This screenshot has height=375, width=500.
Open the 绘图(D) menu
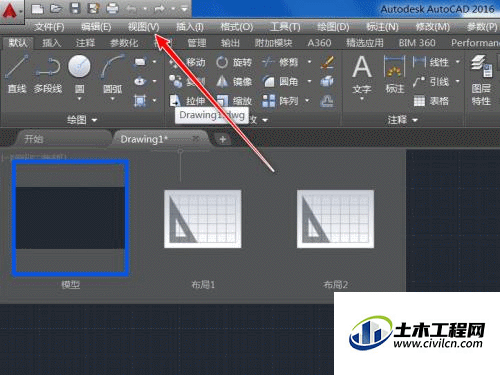pyautogui.click(x=333, y=27)
